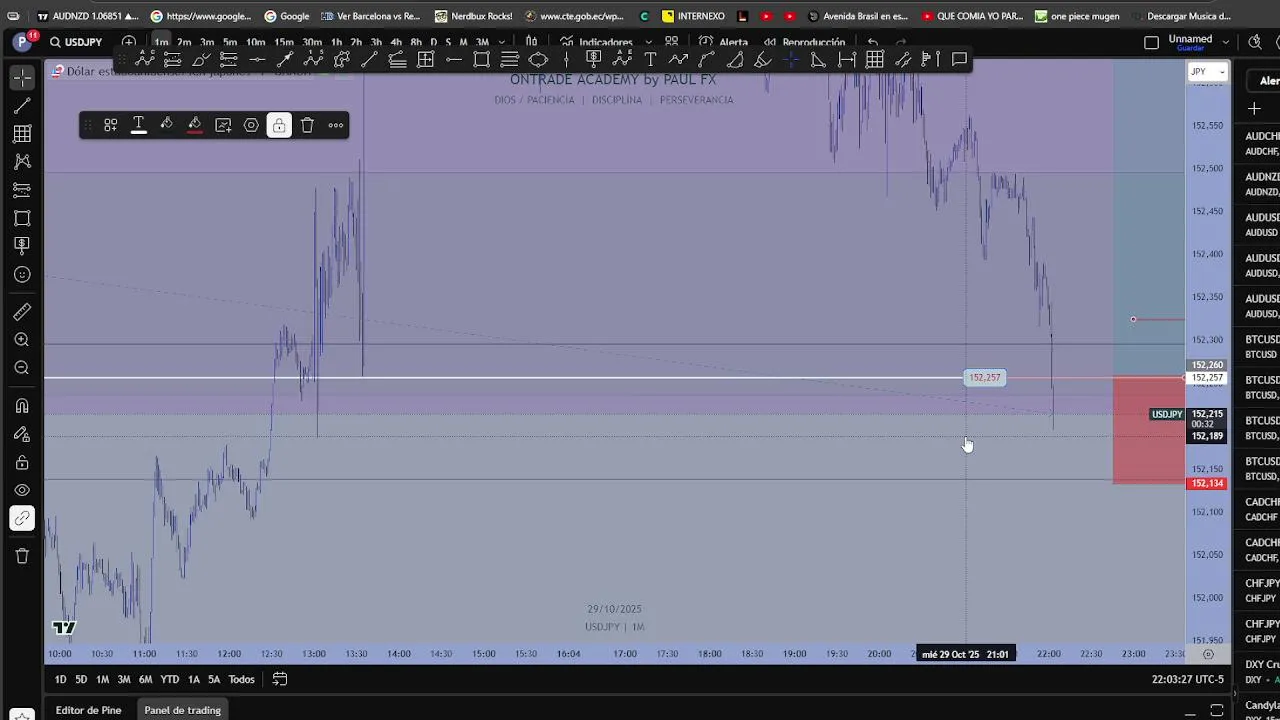Select the layout setup square icon

tap(1151, 42)
